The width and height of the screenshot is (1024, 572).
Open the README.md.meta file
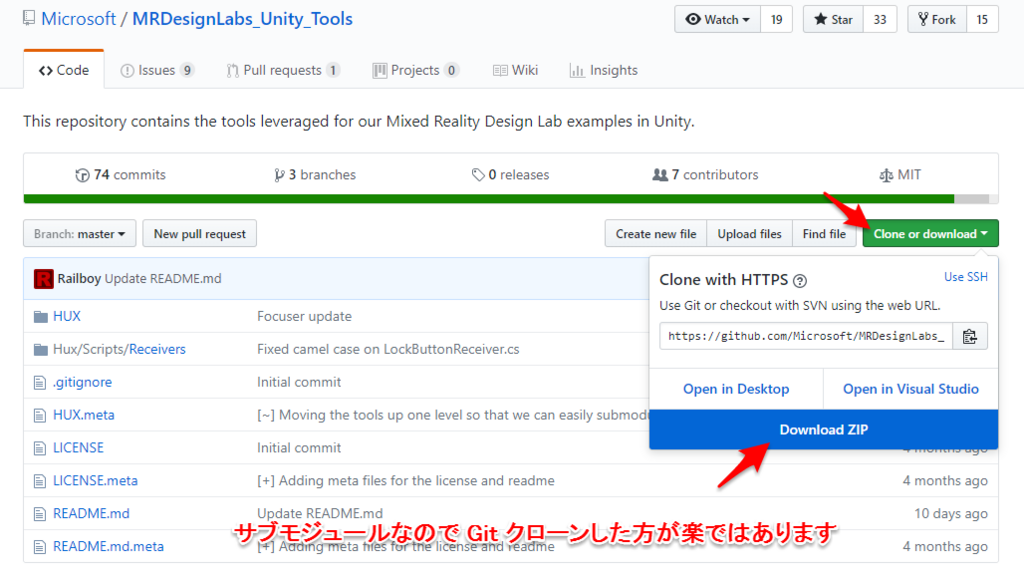click(108, 546)
